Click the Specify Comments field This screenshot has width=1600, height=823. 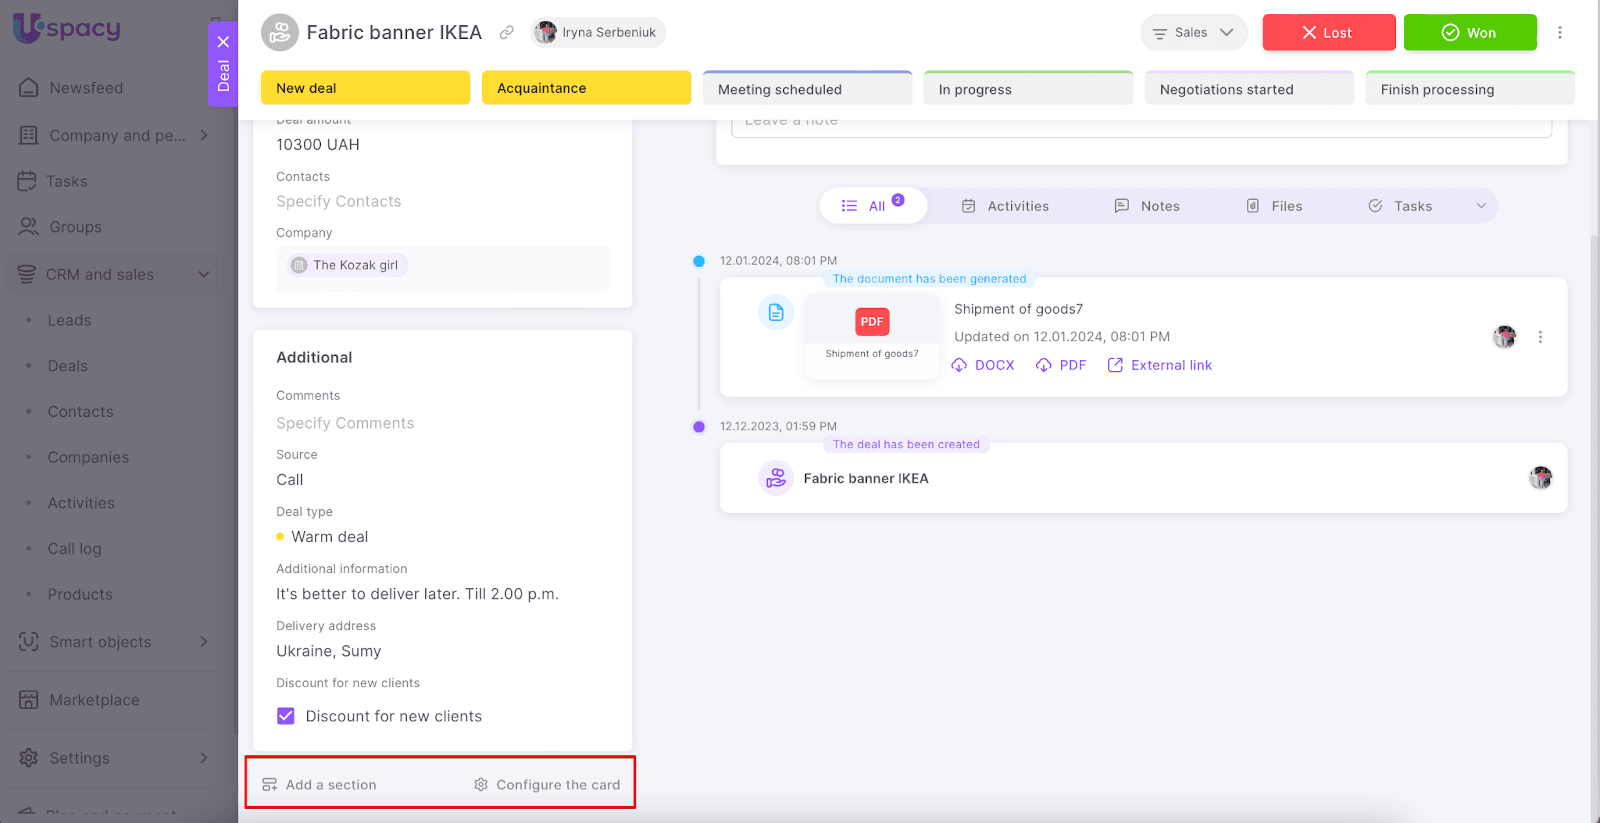[x=345, y=423]
